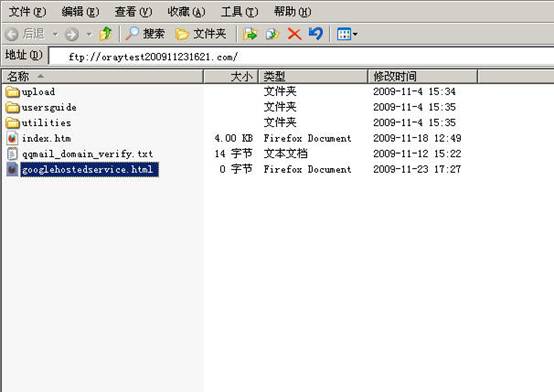This screenshot has height=392, width=554.
Task: Click the 2009-11-23 17:27 modified date
Action: (x=417, y=169)
